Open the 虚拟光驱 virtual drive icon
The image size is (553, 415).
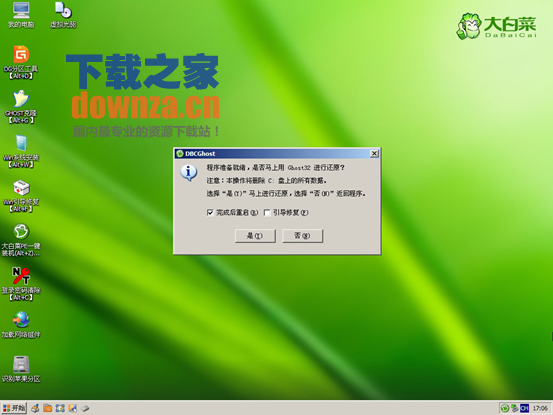63,15
